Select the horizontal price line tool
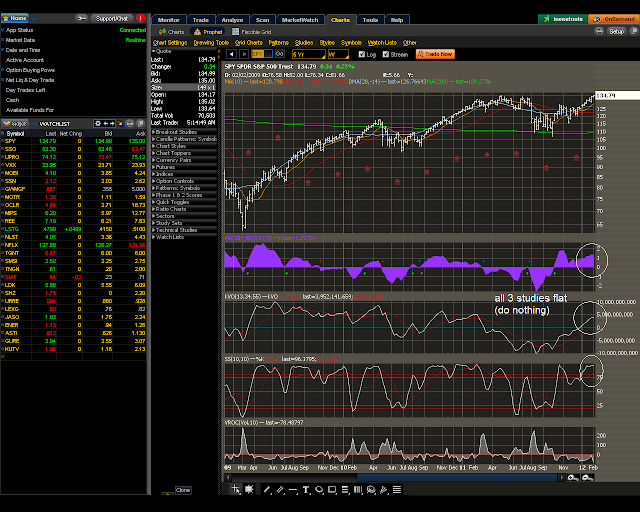 click(x=293, y=490)
